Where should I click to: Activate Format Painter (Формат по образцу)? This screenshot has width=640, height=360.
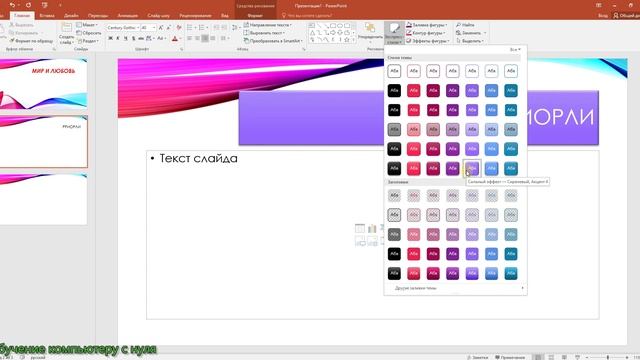(x=31, y=41)
